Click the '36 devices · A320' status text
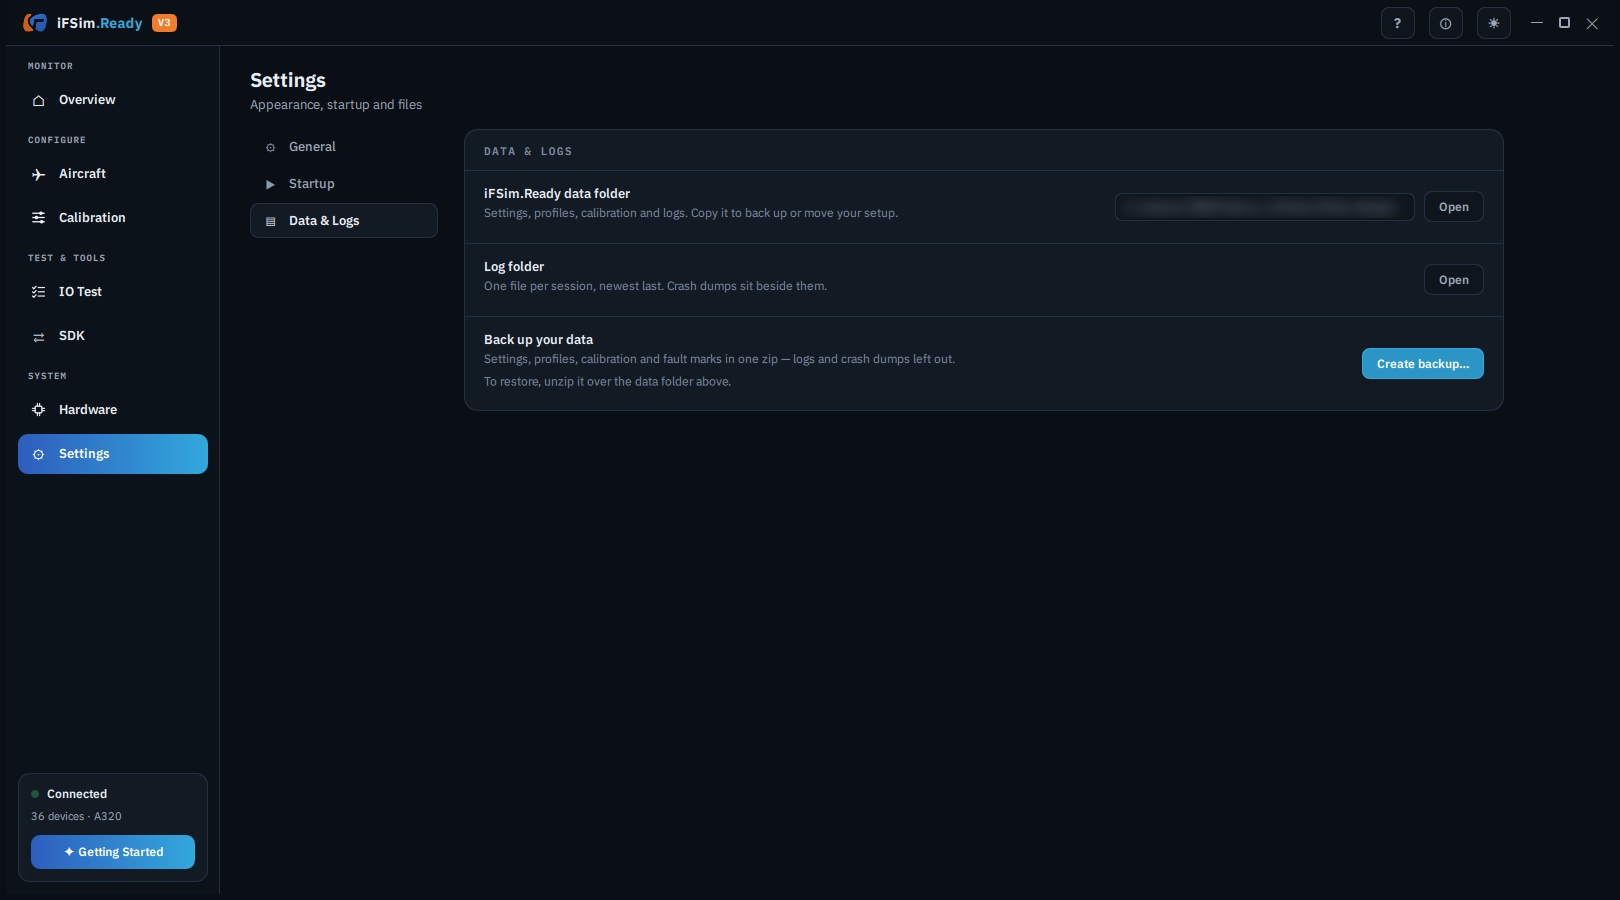The width and height of the screenshot is (1620, 900). 76,817
